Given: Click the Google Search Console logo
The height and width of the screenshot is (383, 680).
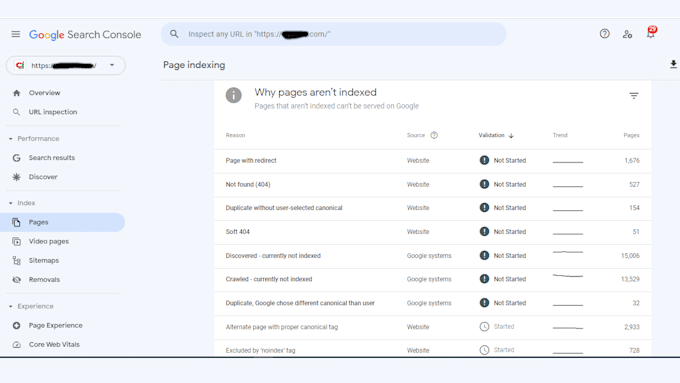Looking at the screenshot, I should [x=85, y=34].
